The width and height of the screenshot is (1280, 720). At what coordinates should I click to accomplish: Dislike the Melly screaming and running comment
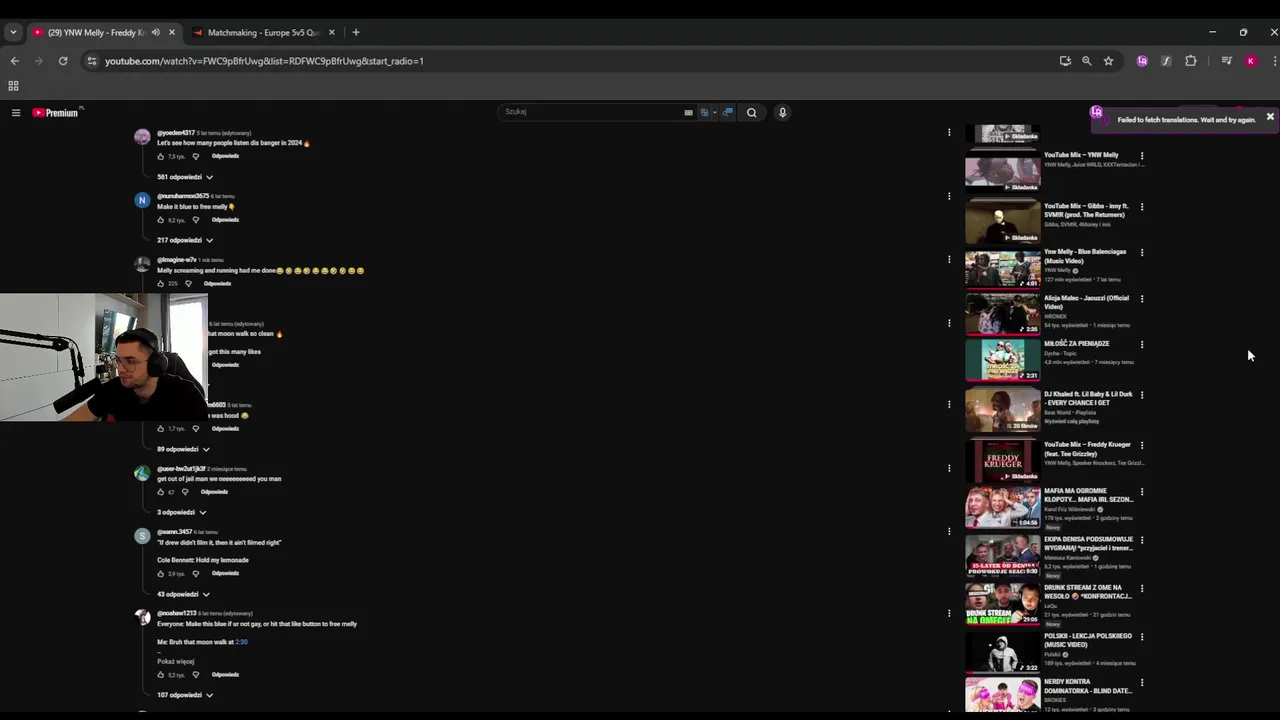click(188, 284)
